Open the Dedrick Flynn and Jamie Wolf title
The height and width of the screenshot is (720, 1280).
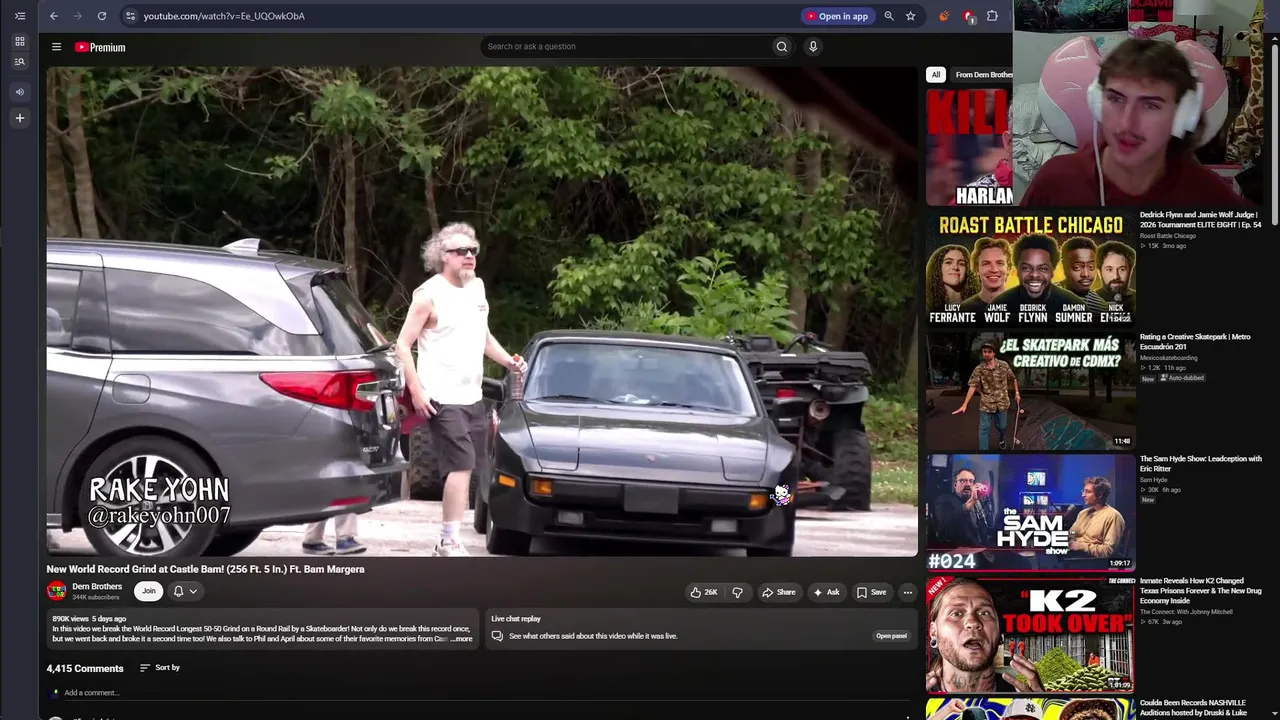click(1200, 220)
